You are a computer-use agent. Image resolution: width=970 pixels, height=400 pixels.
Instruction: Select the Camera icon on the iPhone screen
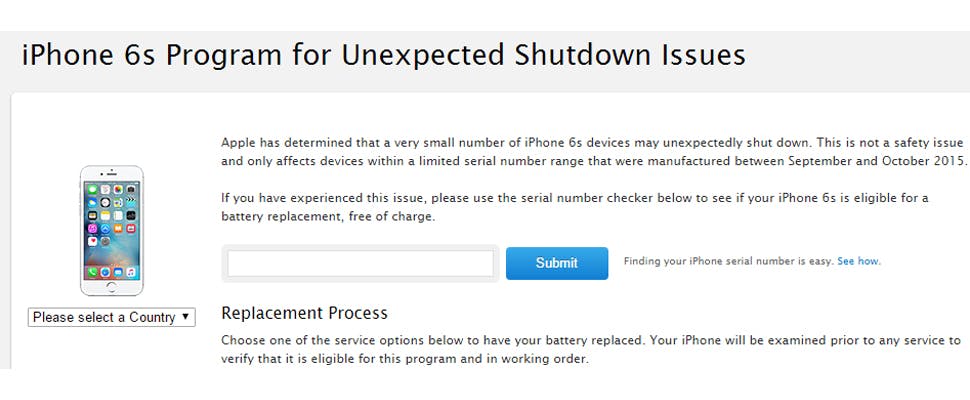pyautogui.click(x=130, y=188)
